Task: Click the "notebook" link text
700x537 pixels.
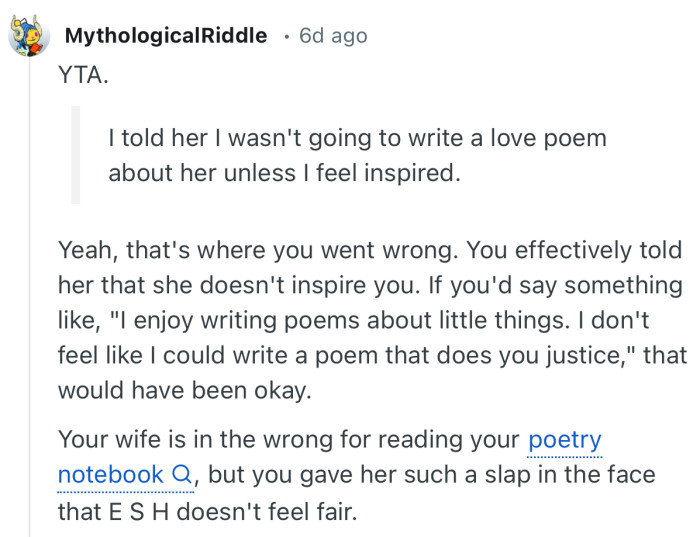Action: click(110, 474)
